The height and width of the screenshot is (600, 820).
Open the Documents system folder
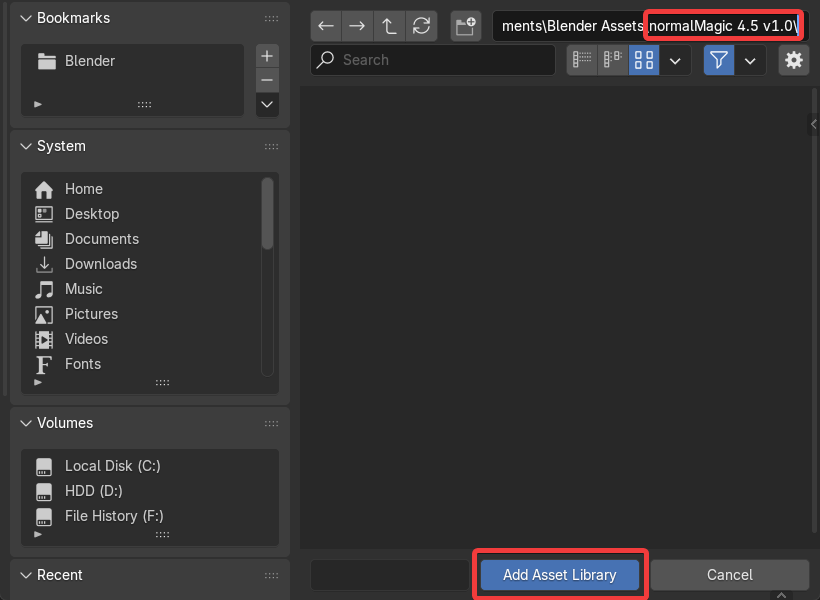(x=101, y=239)
